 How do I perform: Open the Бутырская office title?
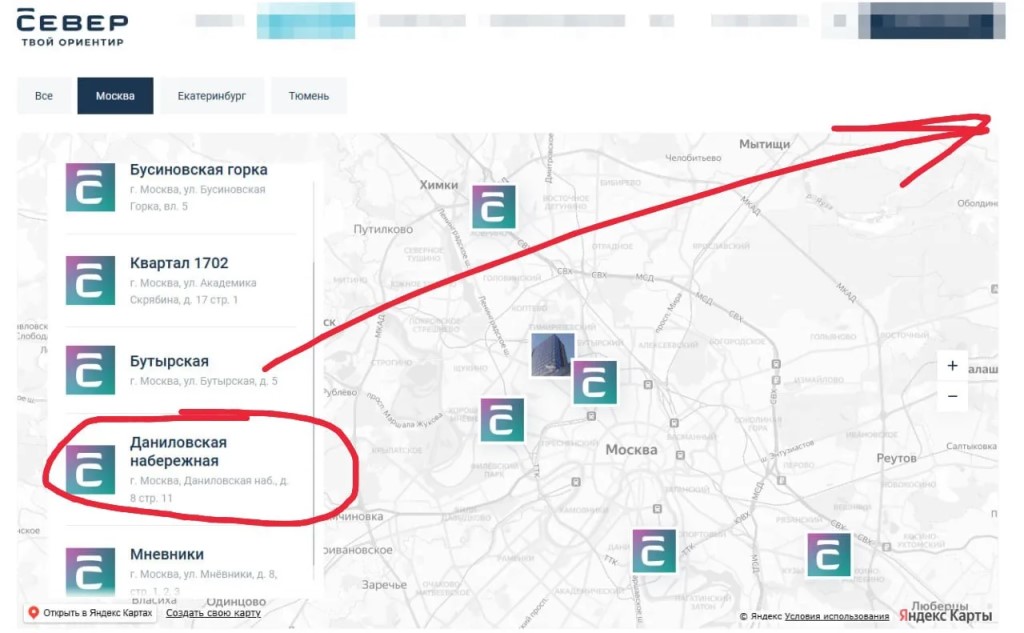[169, 361]
